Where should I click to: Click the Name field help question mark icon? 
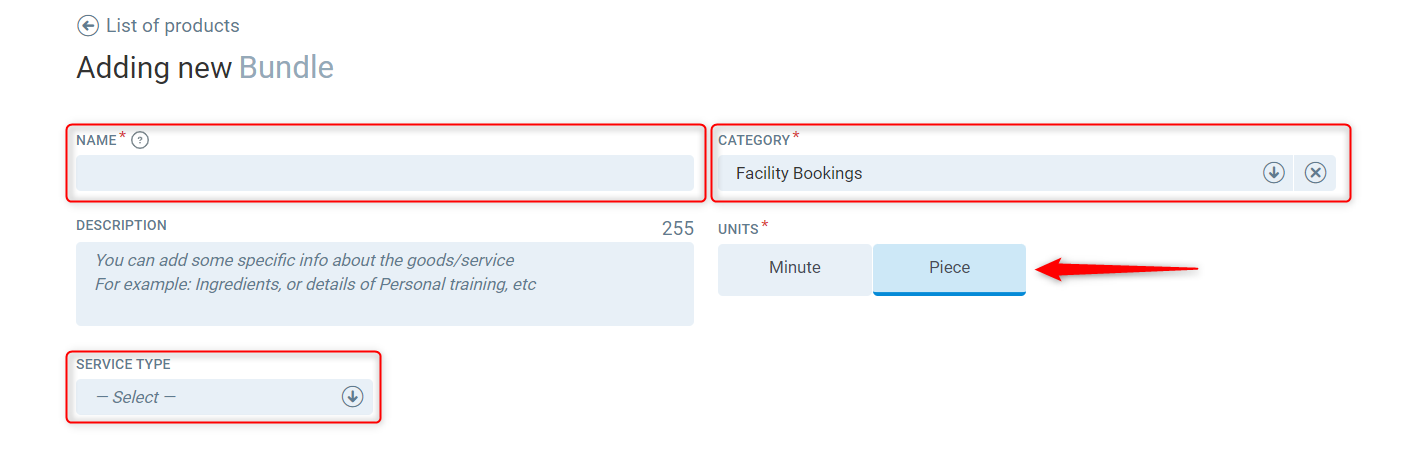tap(140, 140)
